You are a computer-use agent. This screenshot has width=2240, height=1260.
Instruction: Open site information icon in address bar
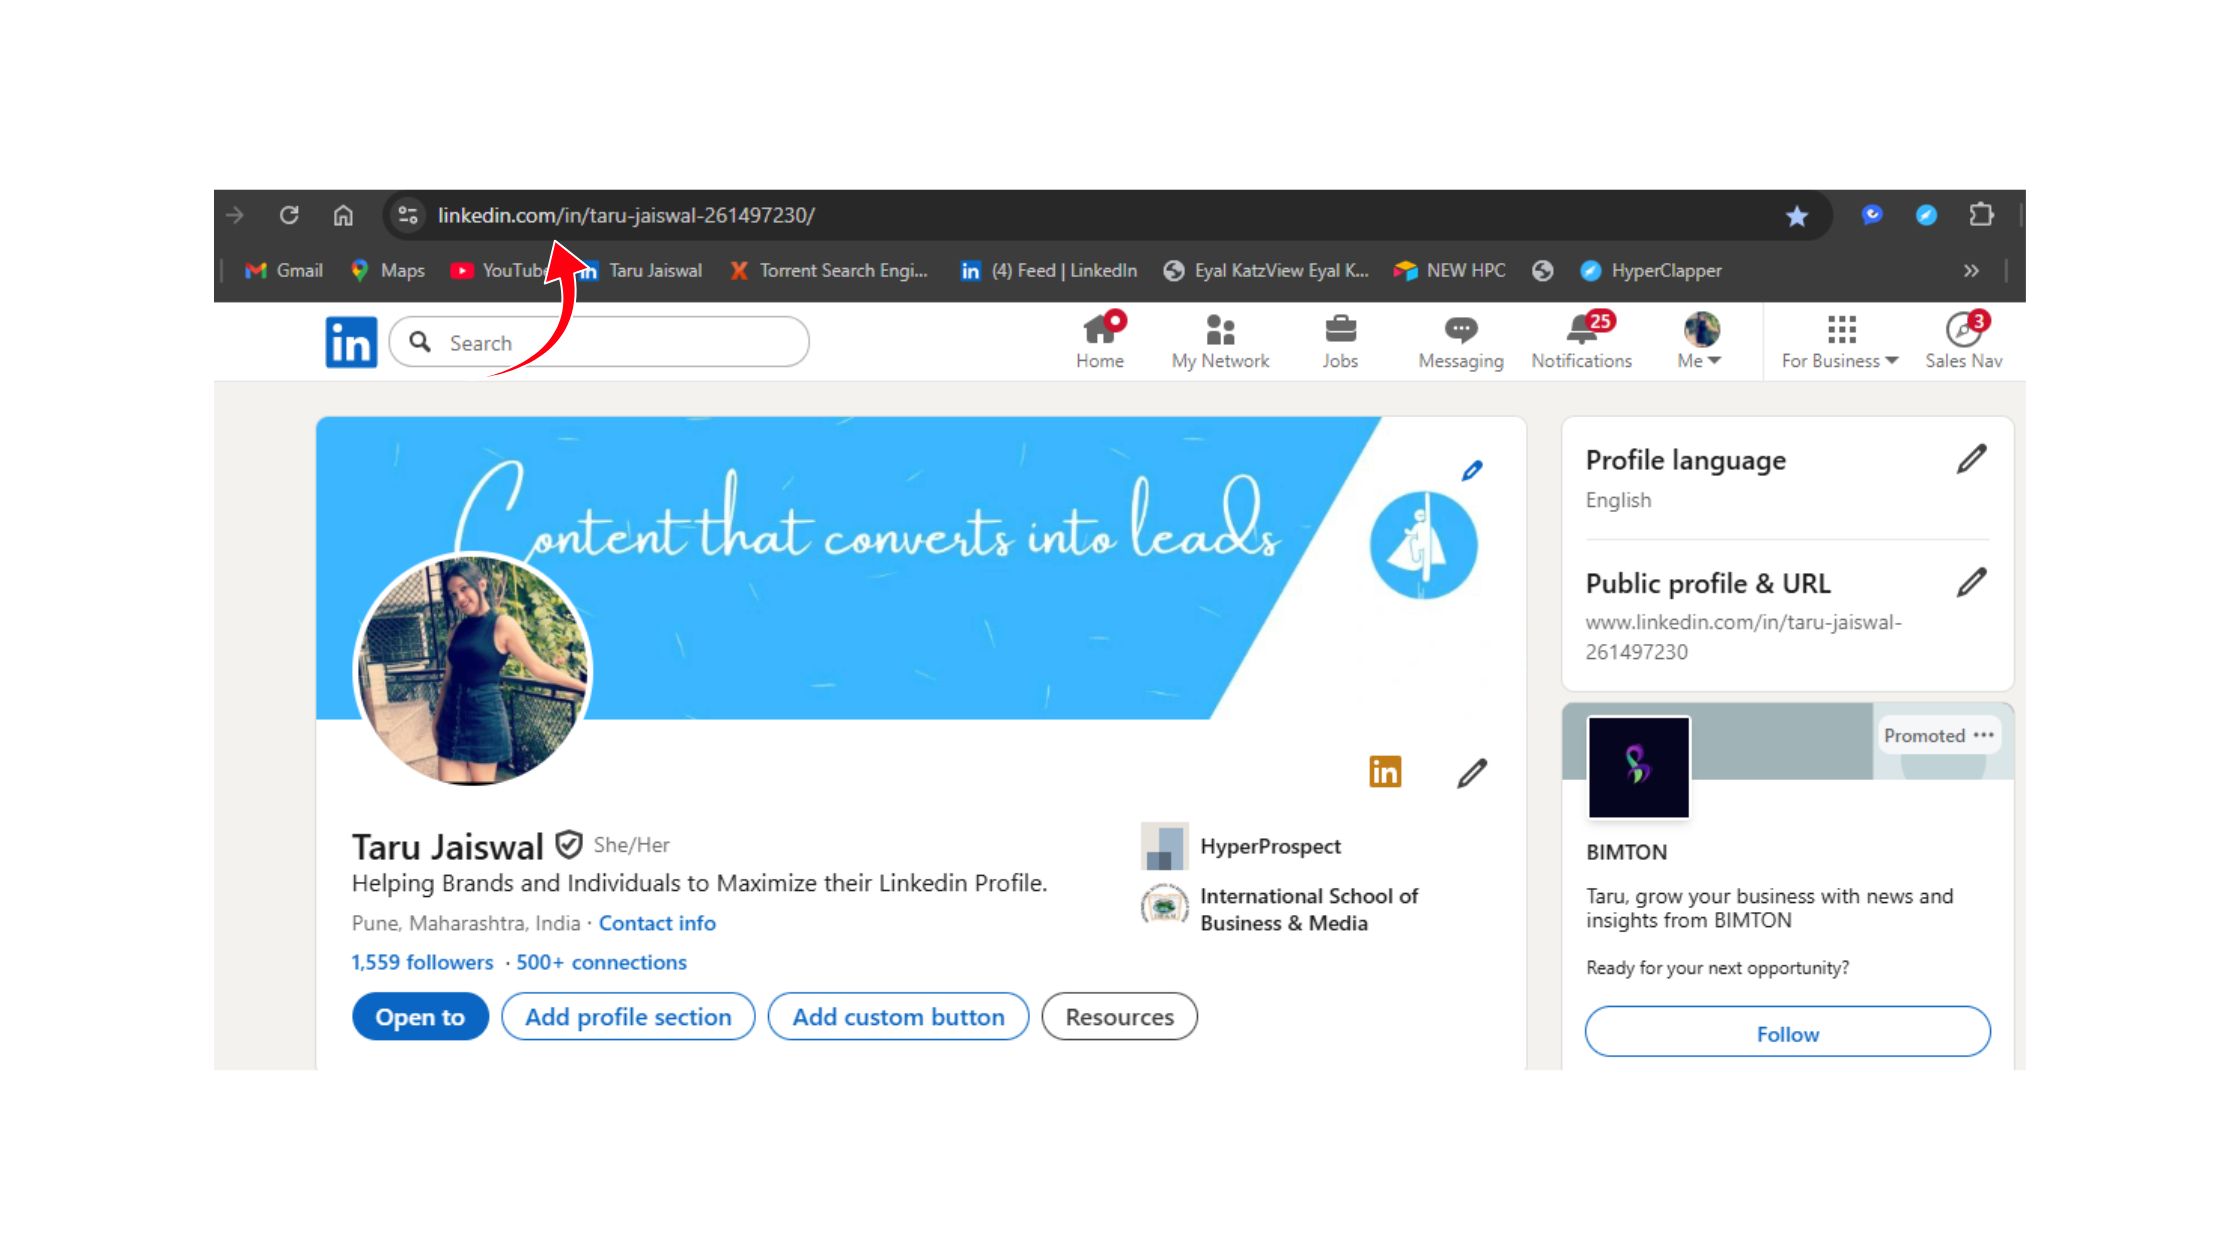pos(408,215)
